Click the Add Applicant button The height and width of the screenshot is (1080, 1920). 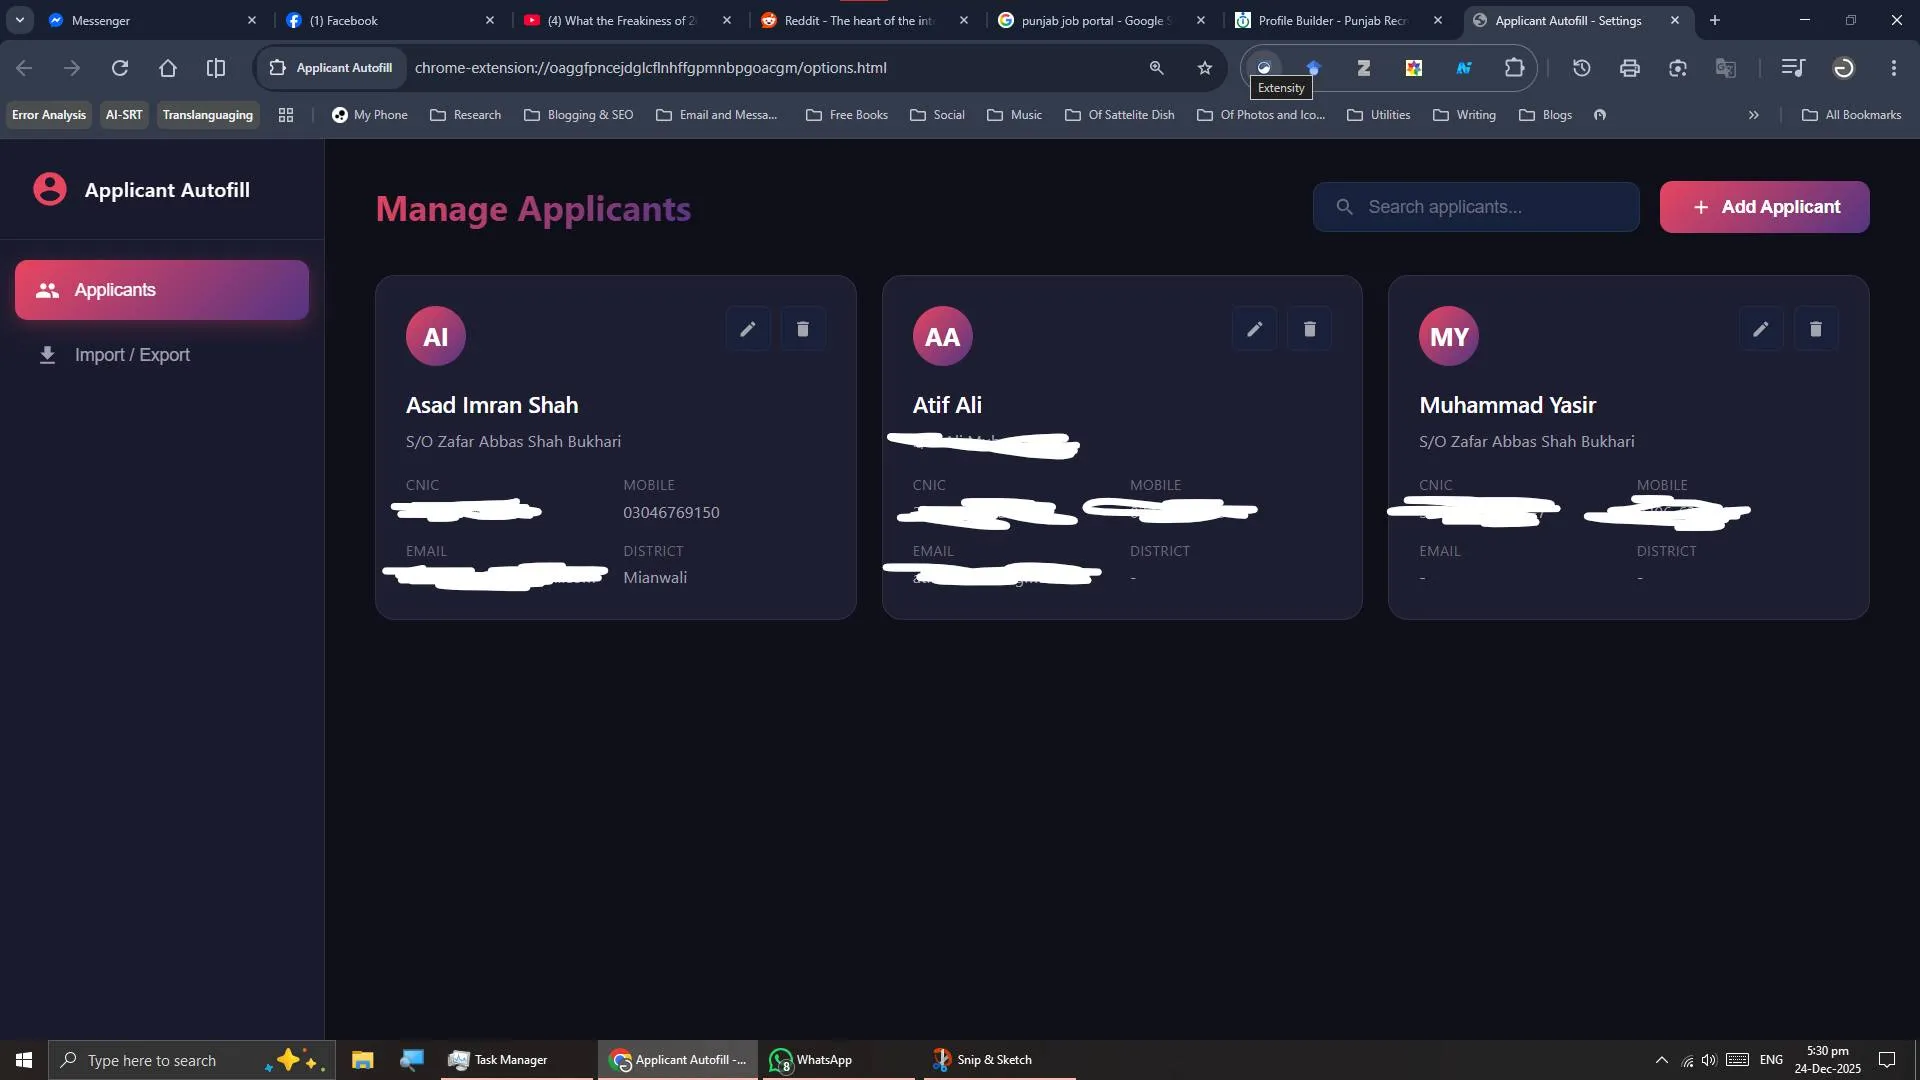1763,207
